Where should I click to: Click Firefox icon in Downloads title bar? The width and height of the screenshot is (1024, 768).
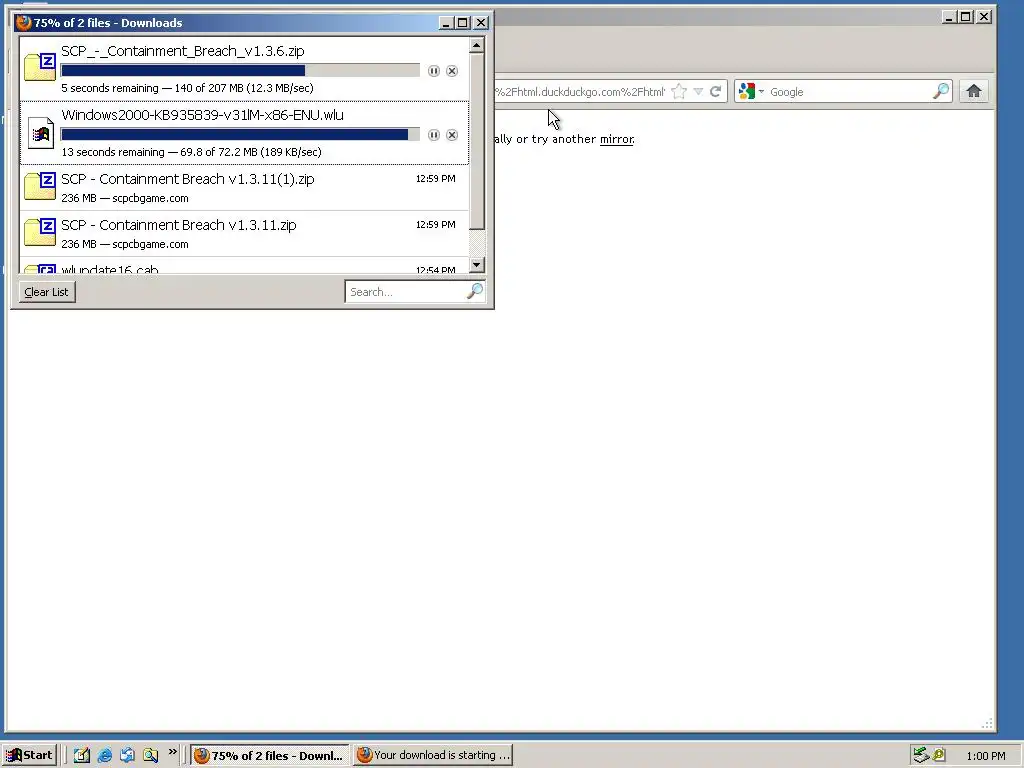click(24, 23)
